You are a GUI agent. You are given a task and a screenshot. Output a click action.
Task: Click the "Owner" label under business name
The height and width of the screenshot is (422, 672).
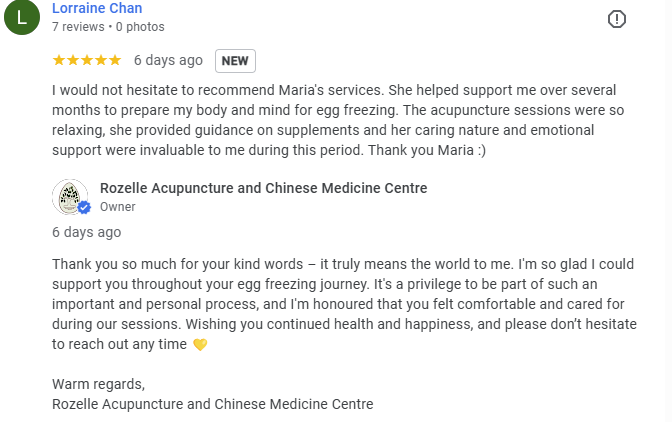click(x=117, y=207)
